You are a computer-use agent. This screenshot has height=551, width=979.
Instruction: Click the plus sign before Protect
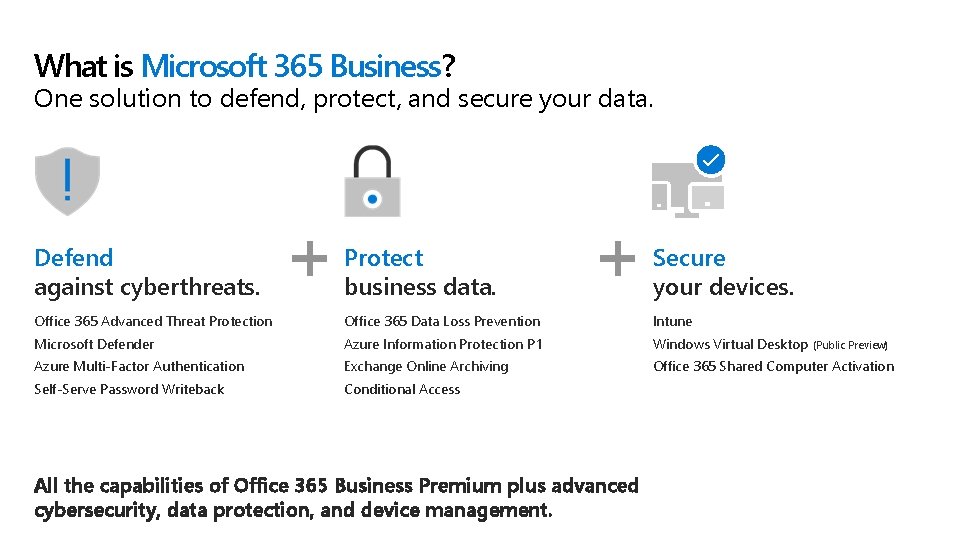point(309,258)
